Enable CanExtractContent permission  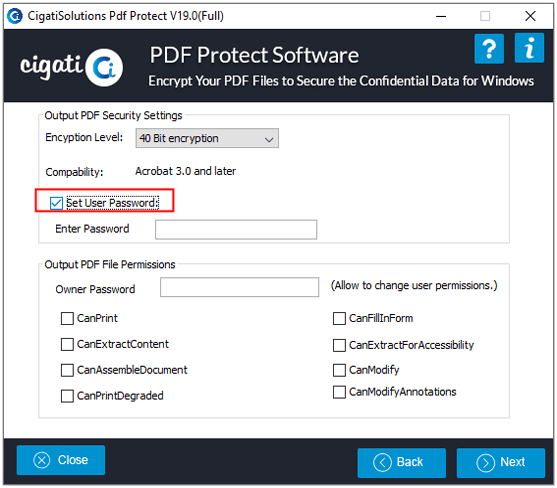point(67,344)
